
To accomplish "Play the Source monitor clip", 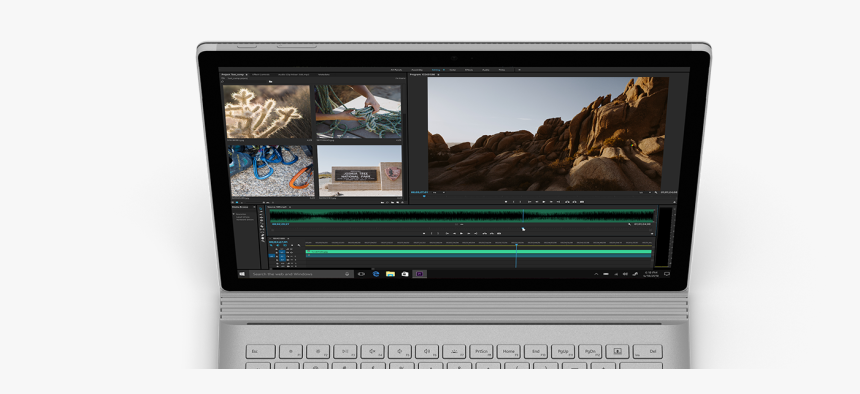I will [461, 233].
